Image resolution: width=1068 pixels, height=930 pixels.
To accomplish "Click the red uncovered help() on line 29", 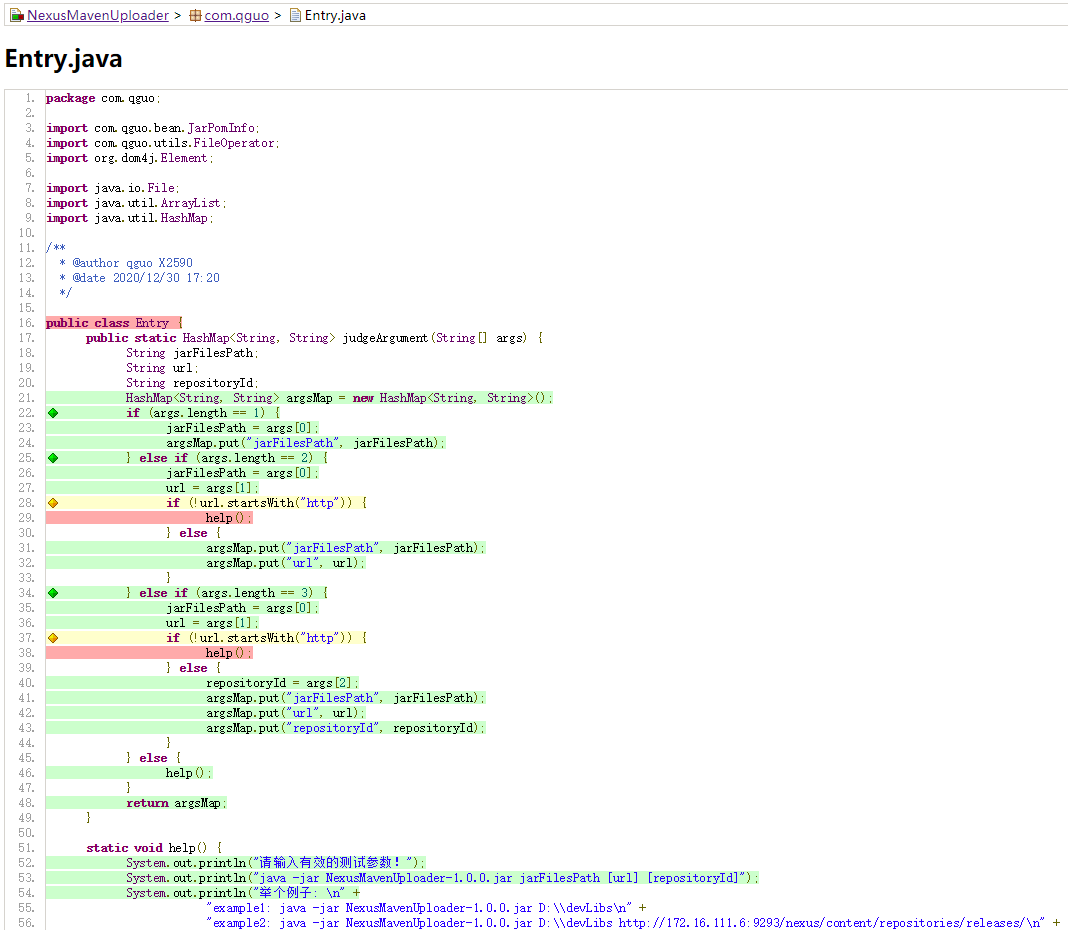I will click(x=228, y=518).
